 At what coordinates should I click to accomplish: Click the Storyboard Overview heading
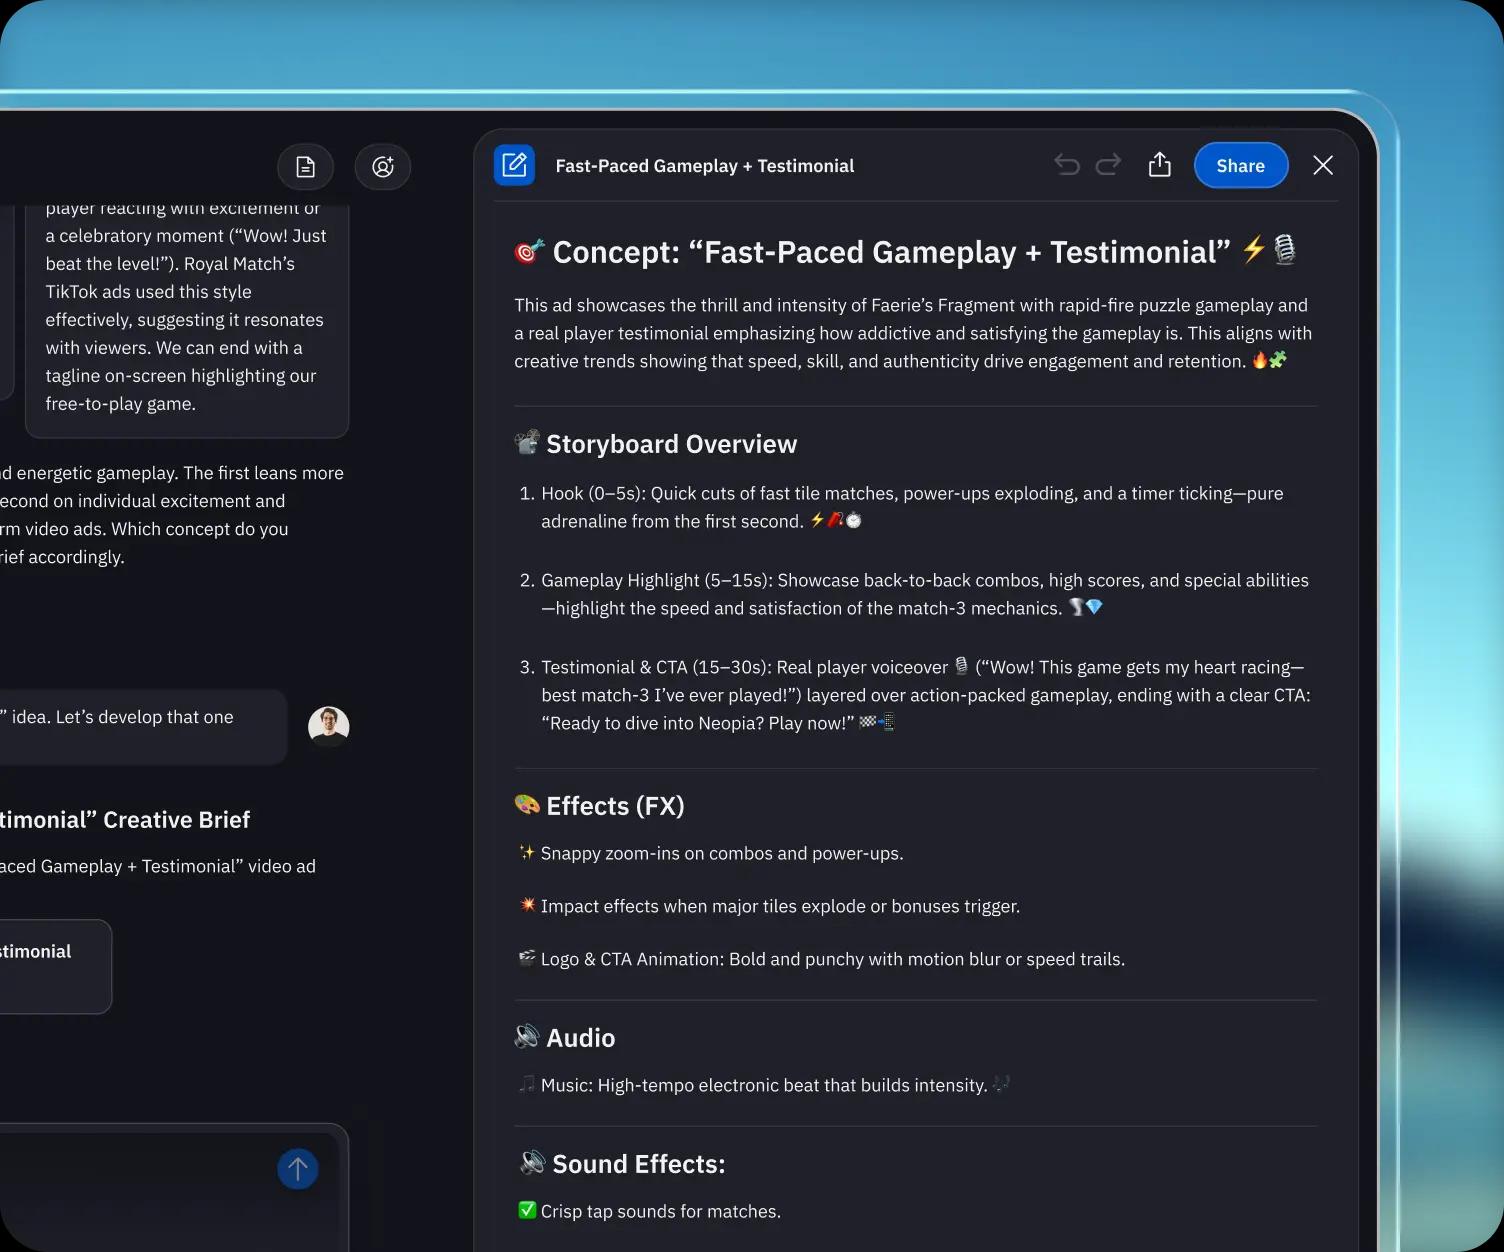click(656, 444)
